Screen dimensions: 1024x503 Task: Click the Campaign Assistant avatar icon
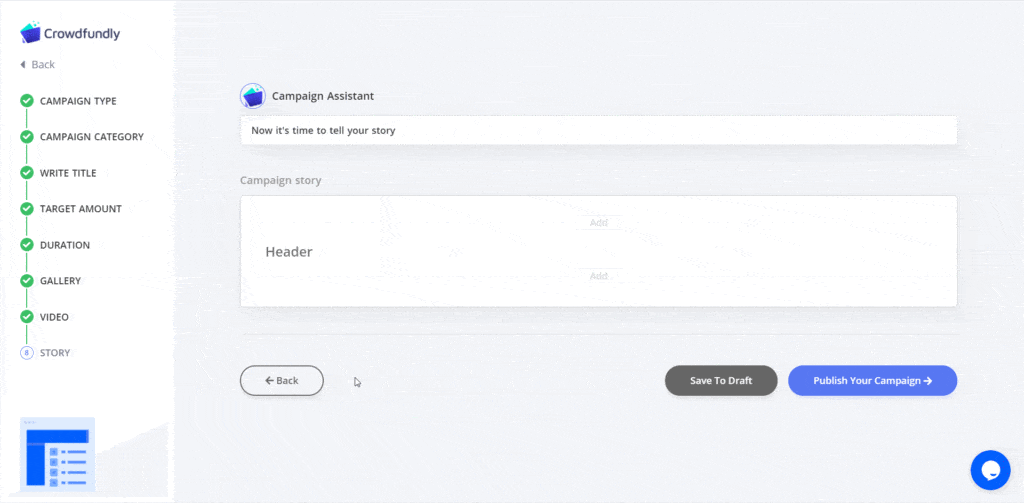pos(253,96)
